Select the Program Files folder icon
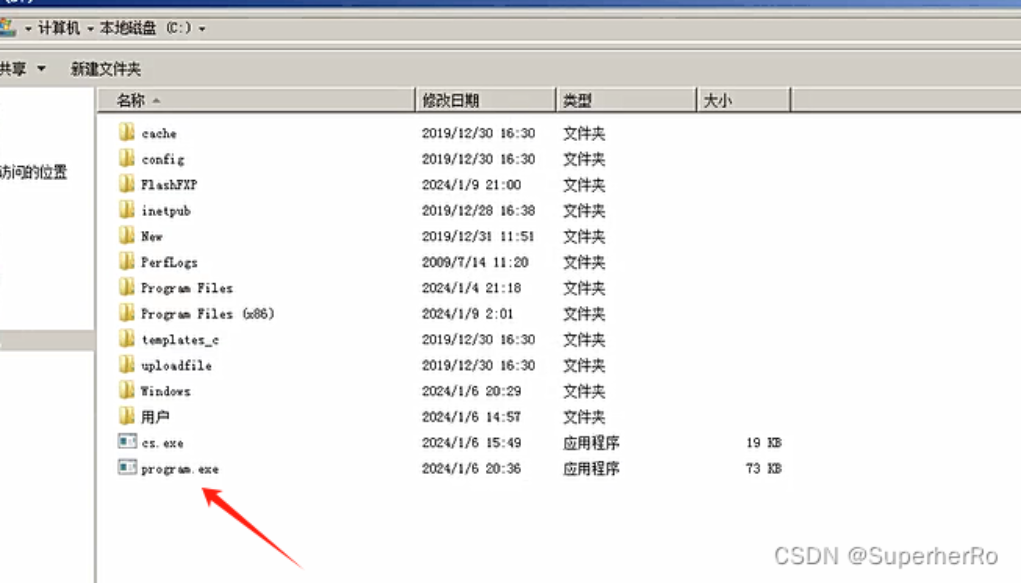The image size is (1021, 584). (126, 287)
